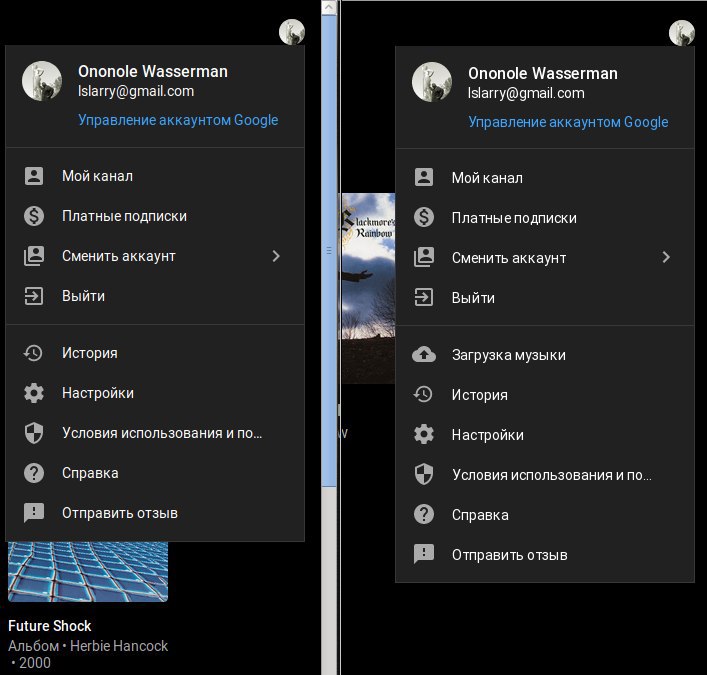
Task: Open "История" in the left menu
Action: (155, 353)
